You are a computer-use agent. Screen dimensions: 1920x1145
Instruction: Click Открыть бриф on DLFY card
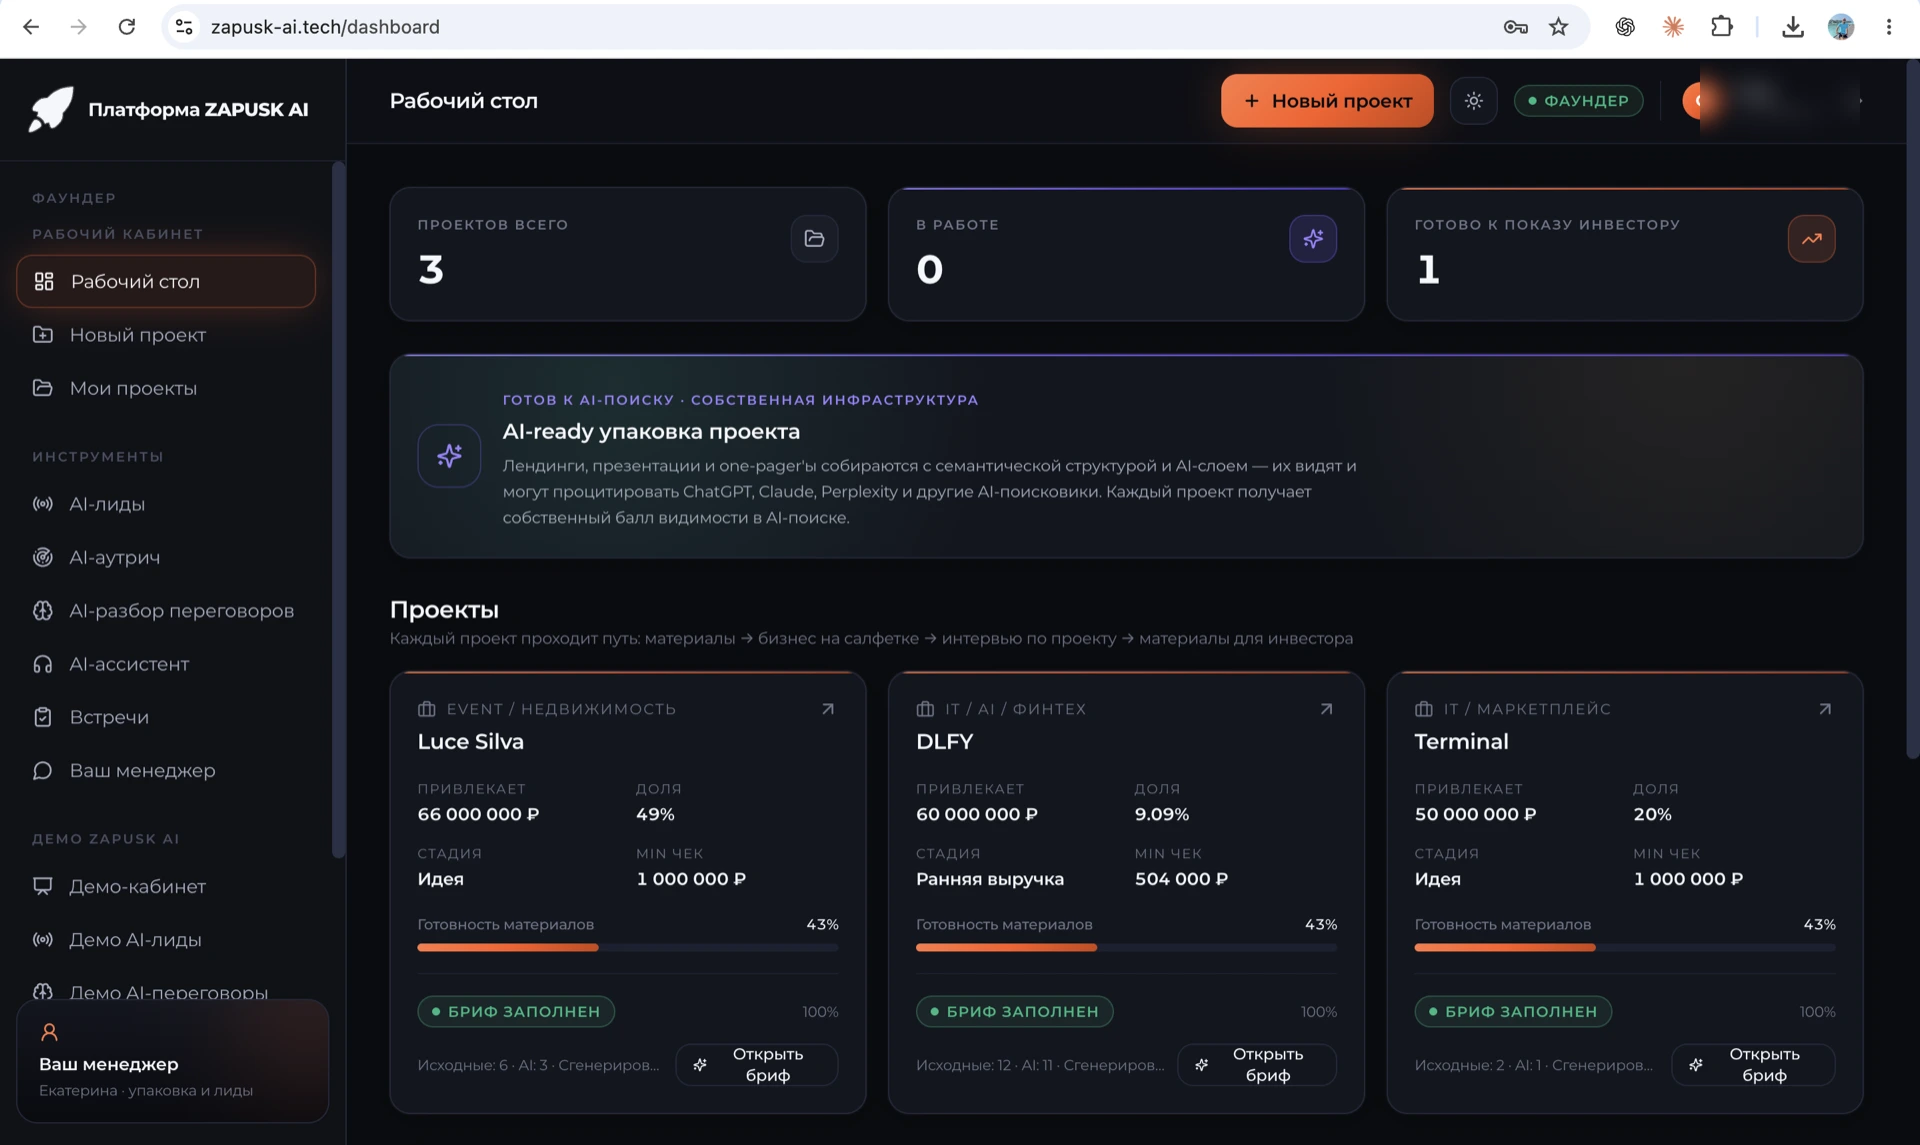pos(1256,1065)
